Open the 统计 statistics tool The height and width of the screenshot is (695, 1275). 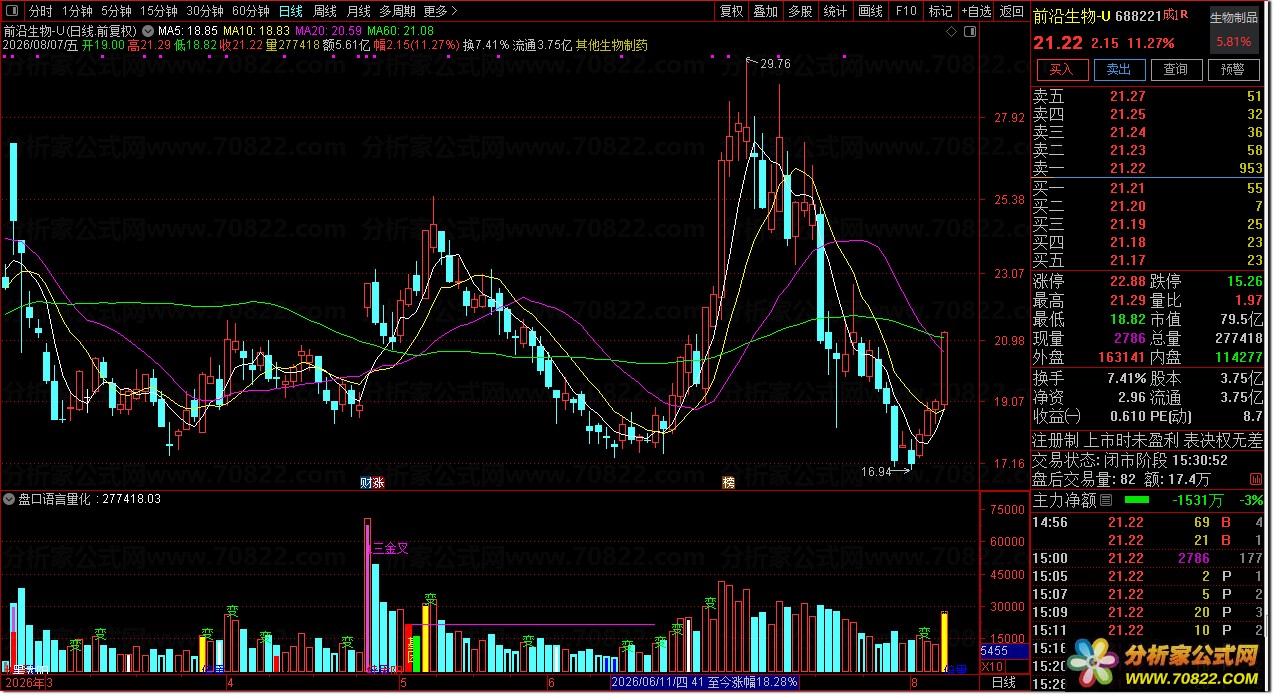click(835, 12)
